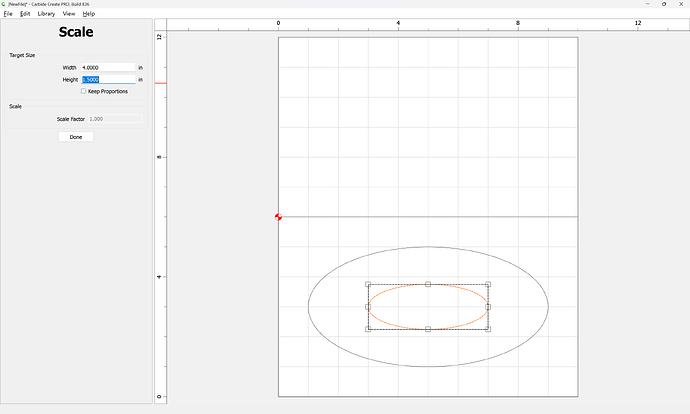Enable the Keep Proportions checkbox
The image size is (690, 414).
[x=84, y=91]
